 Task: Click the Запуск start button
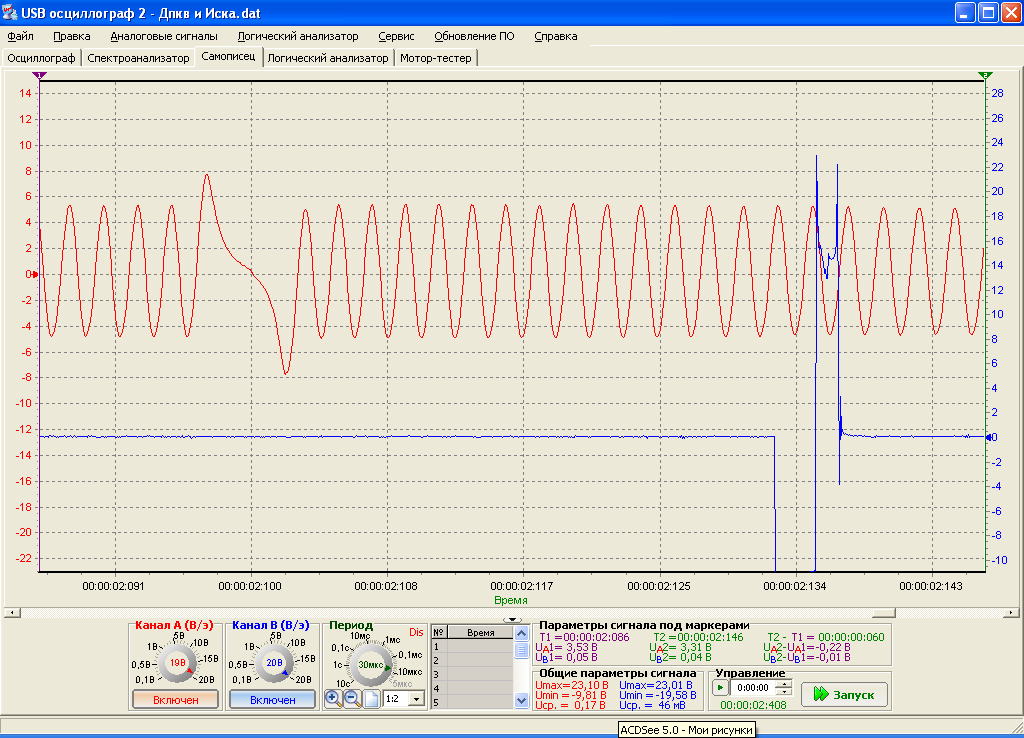coord(844,694)
